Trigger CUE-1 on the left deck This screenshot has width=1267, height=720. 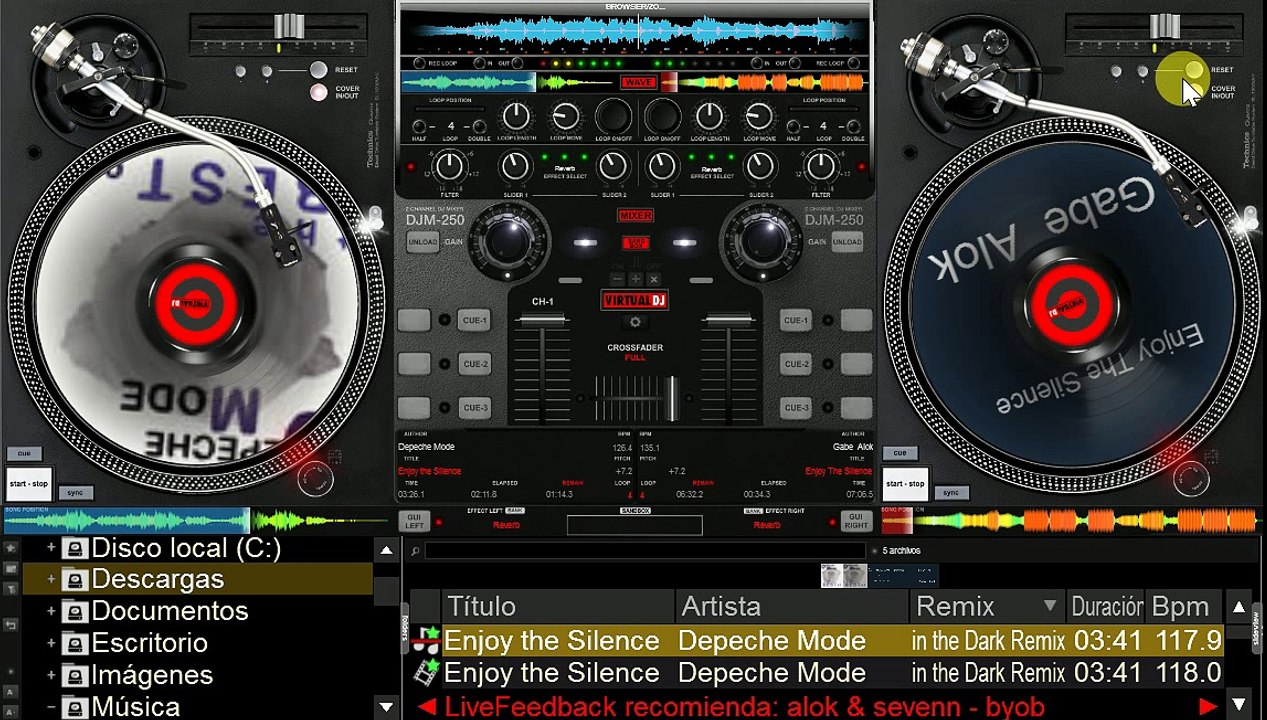point(474,320)
